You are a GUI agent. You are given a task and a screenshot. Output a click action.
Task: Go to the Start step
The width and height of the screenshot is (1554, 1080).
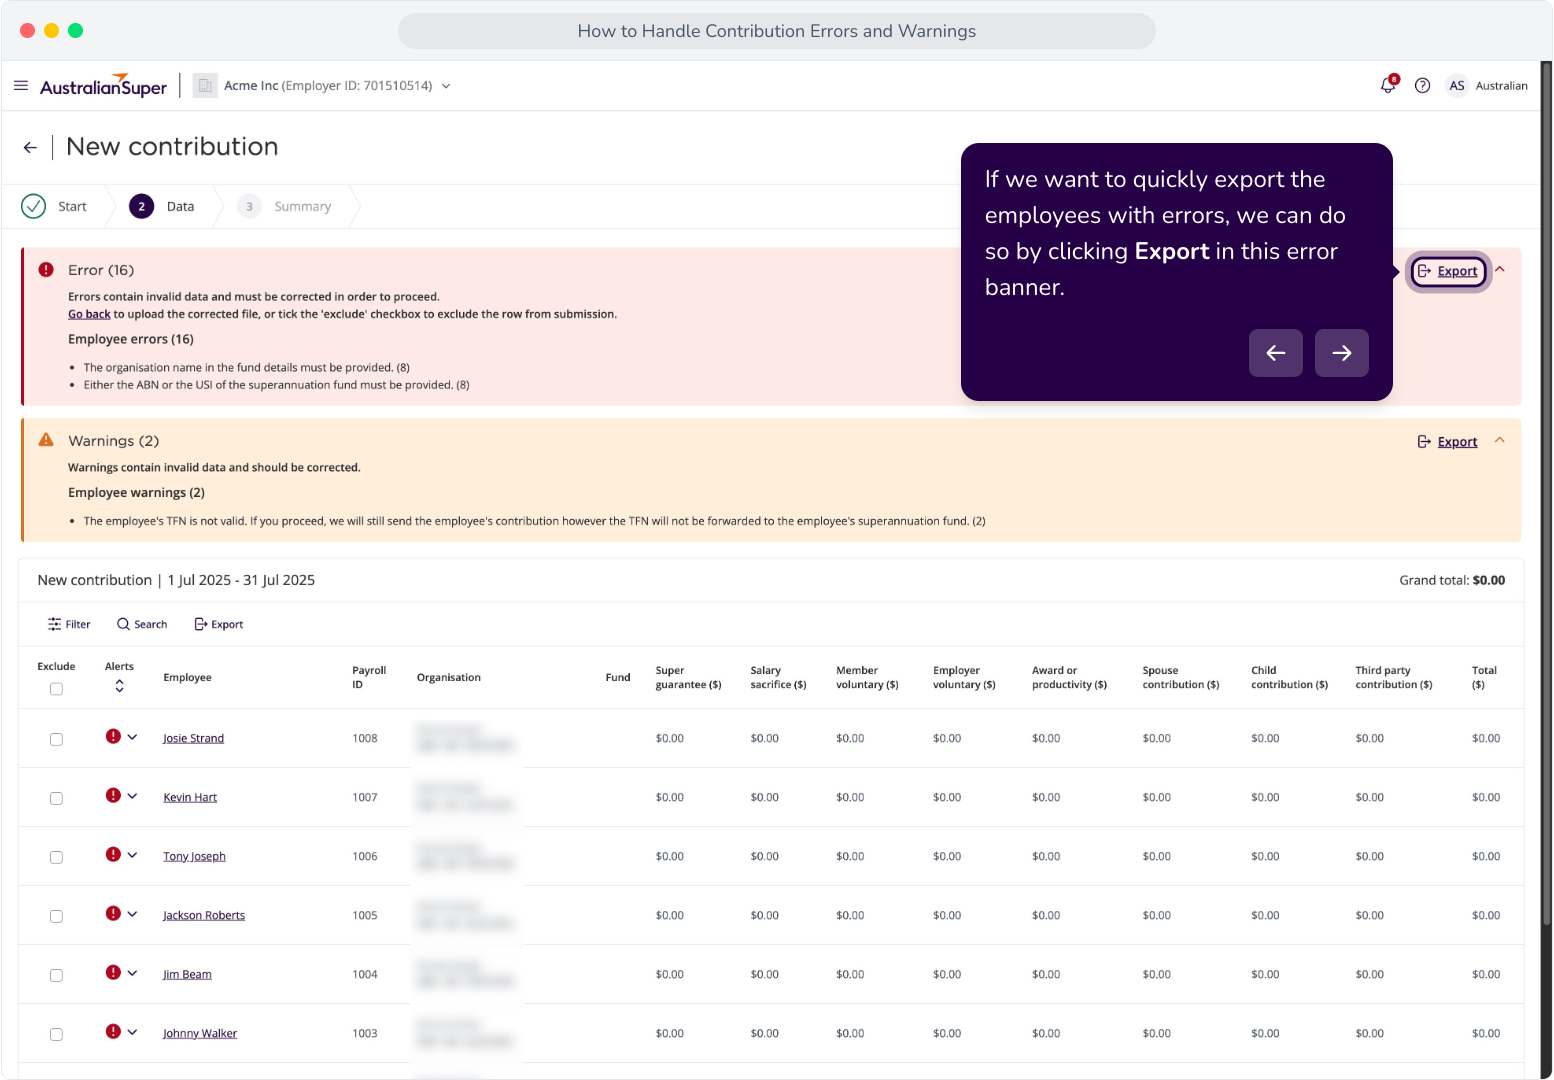coord(54,206)
